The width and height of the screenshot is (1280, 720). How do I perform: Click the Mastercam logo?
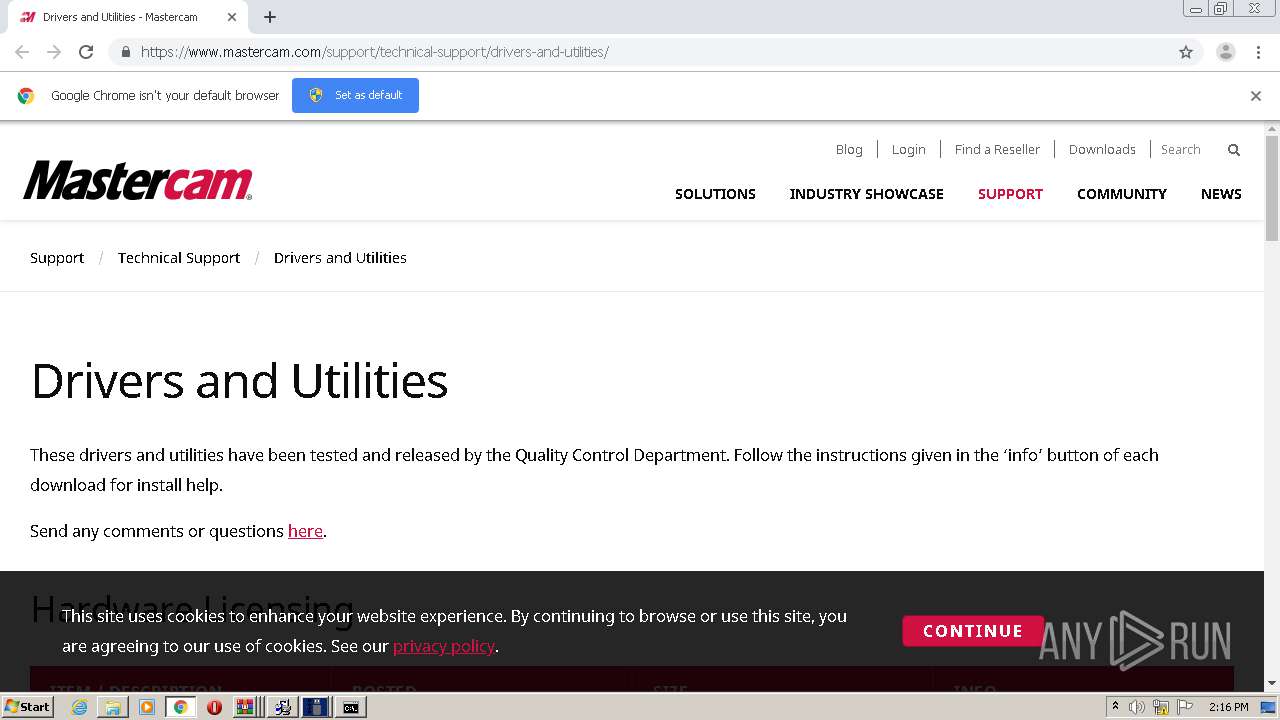coord(138,181)
